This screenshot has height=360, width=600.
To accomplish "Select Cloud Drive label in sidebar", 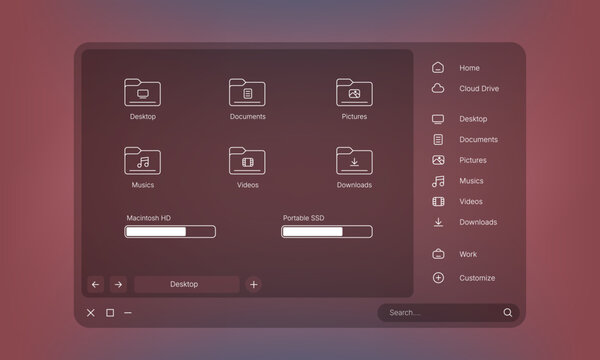I will point(479,89).
